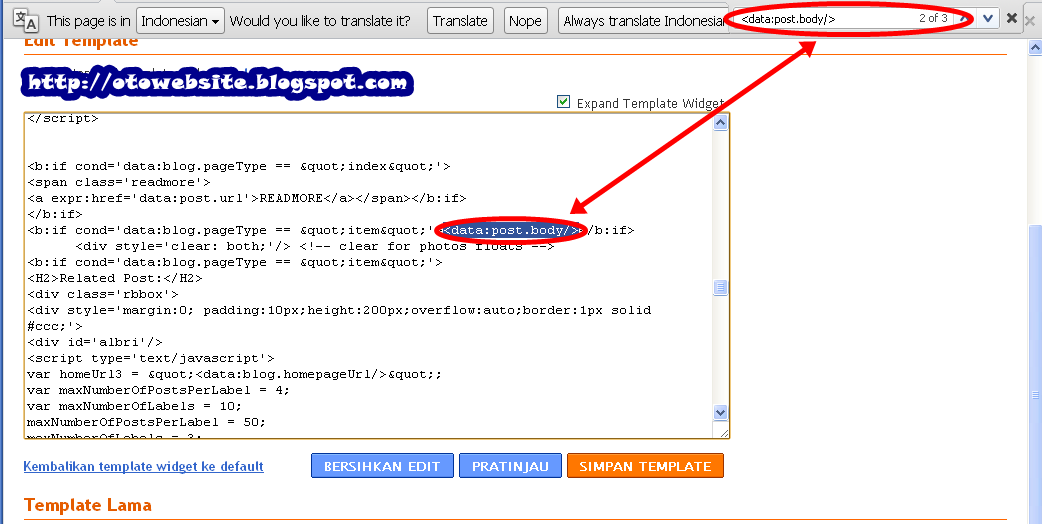The width and height of the screenshot is (1042, 524).
Task: Click the code editor scroll-down arrow
Action: coord(720,412)
